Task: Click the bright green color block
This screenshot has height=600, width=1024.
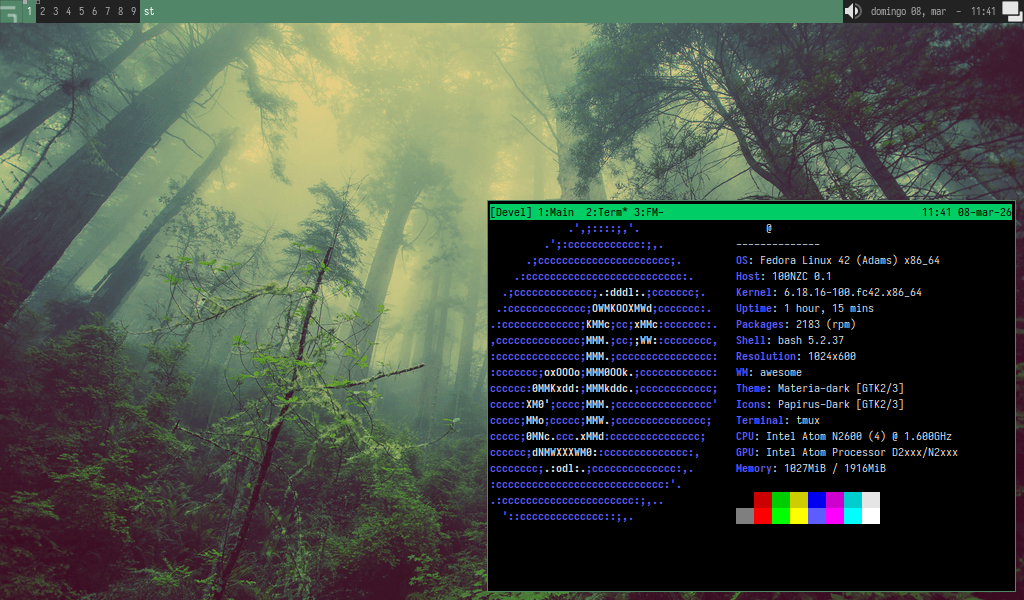Action: 781,516
